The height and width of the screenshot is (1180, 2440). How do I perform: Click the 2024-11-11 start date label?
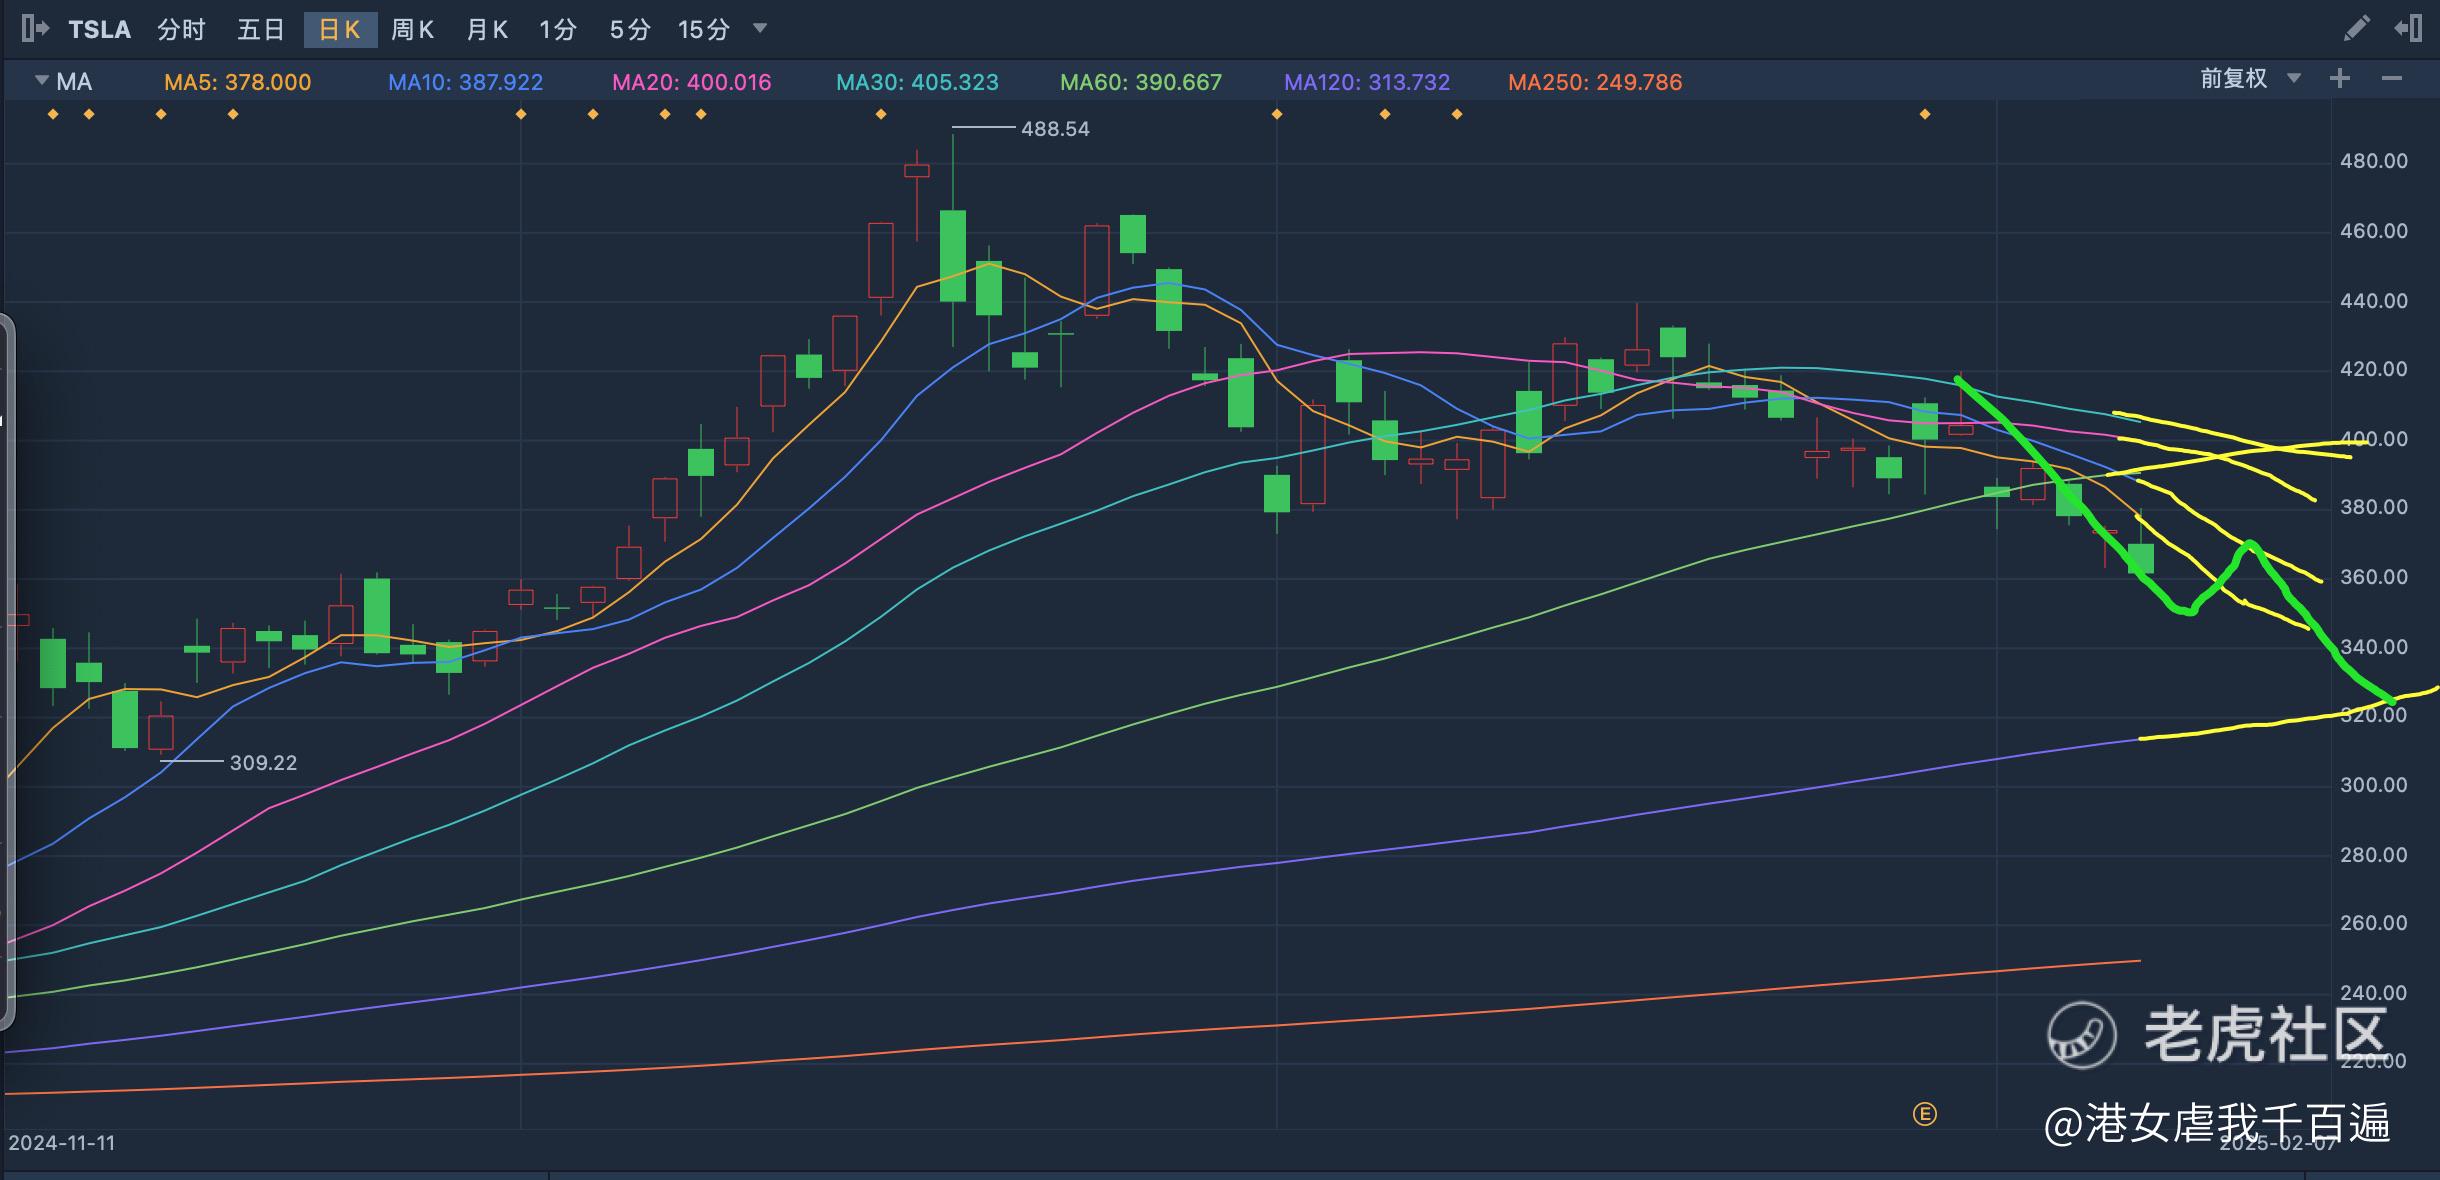coord(62,1142)
